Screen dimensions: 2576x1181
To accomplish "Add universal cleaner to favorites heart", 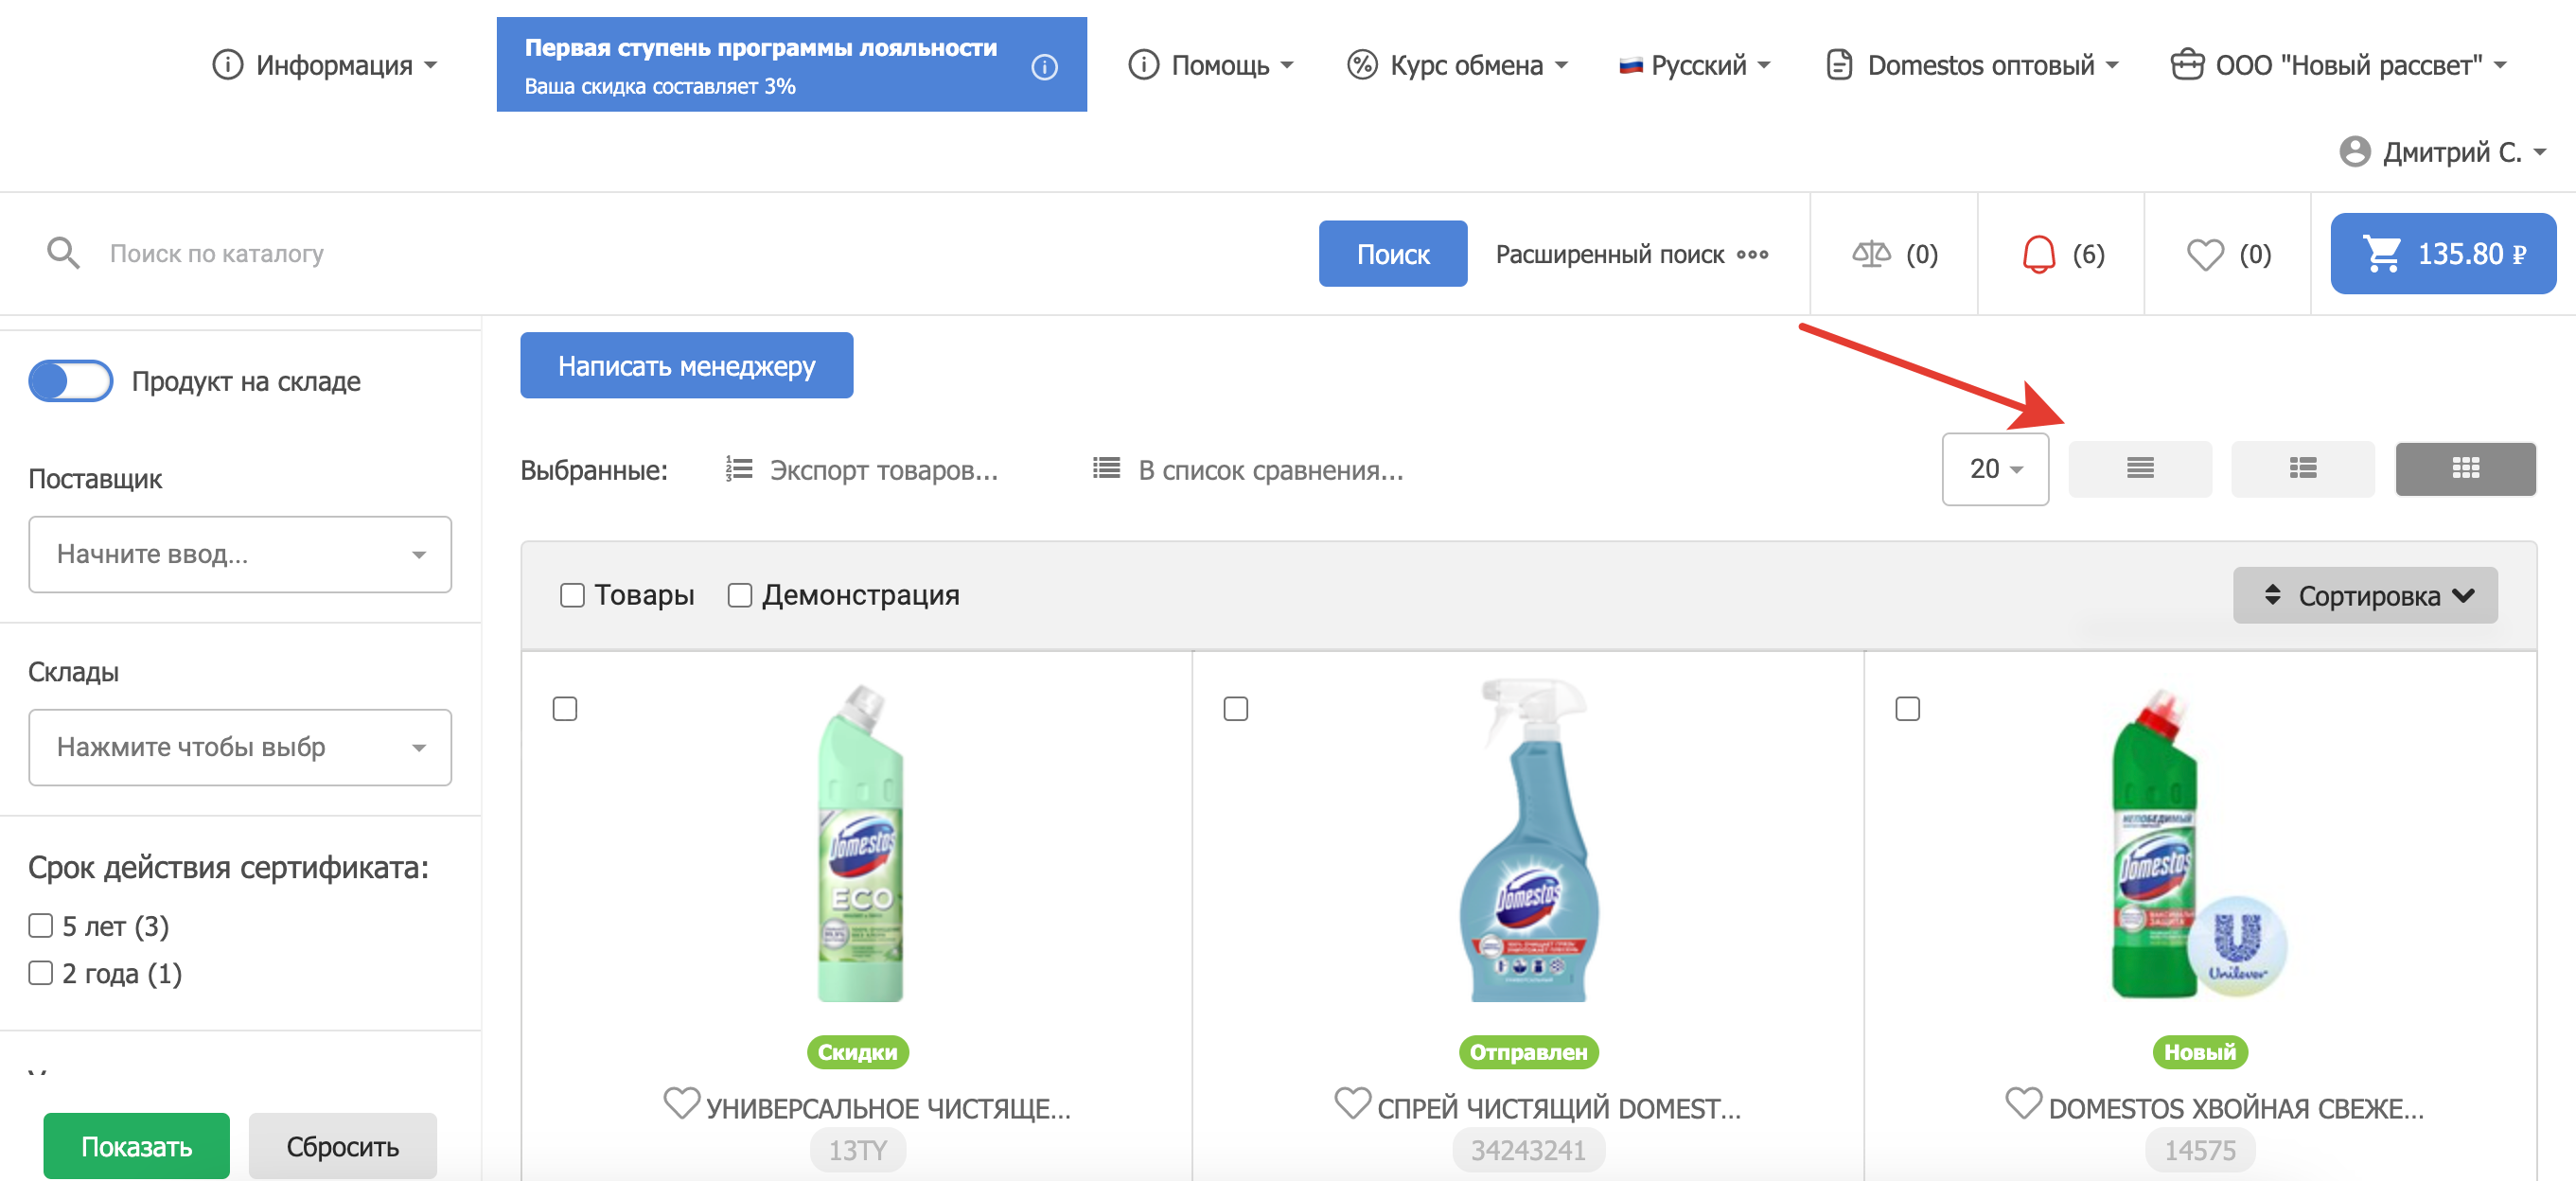I will pos(681,1104).
